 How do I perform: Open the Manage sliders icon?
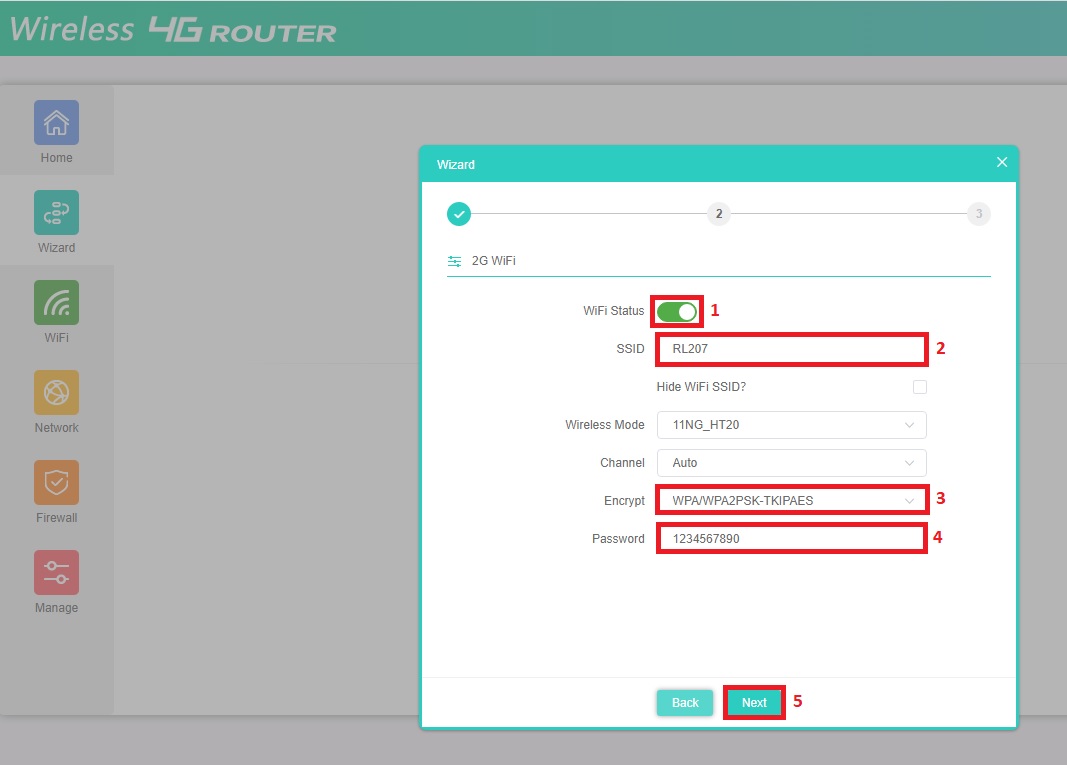[56, 573]
